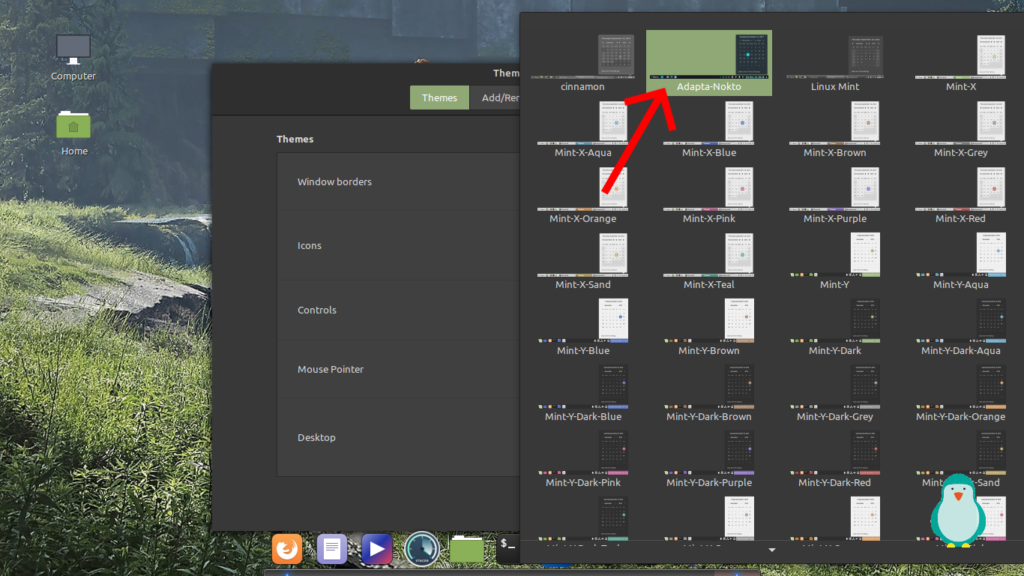Choose the Linux Mint theme

point(835,63)
